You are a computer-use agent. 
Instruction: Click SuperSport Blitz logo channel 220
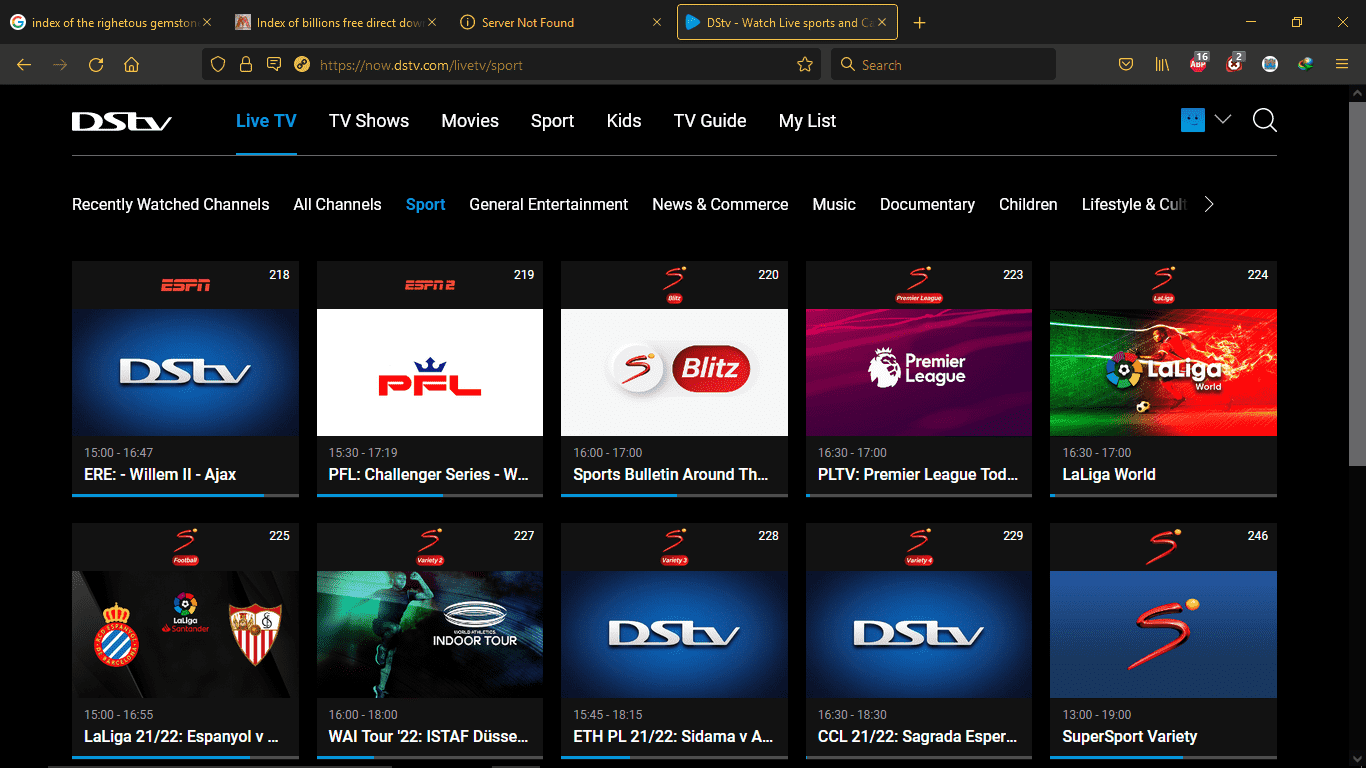pyautogui.click(x=675, y=285)
